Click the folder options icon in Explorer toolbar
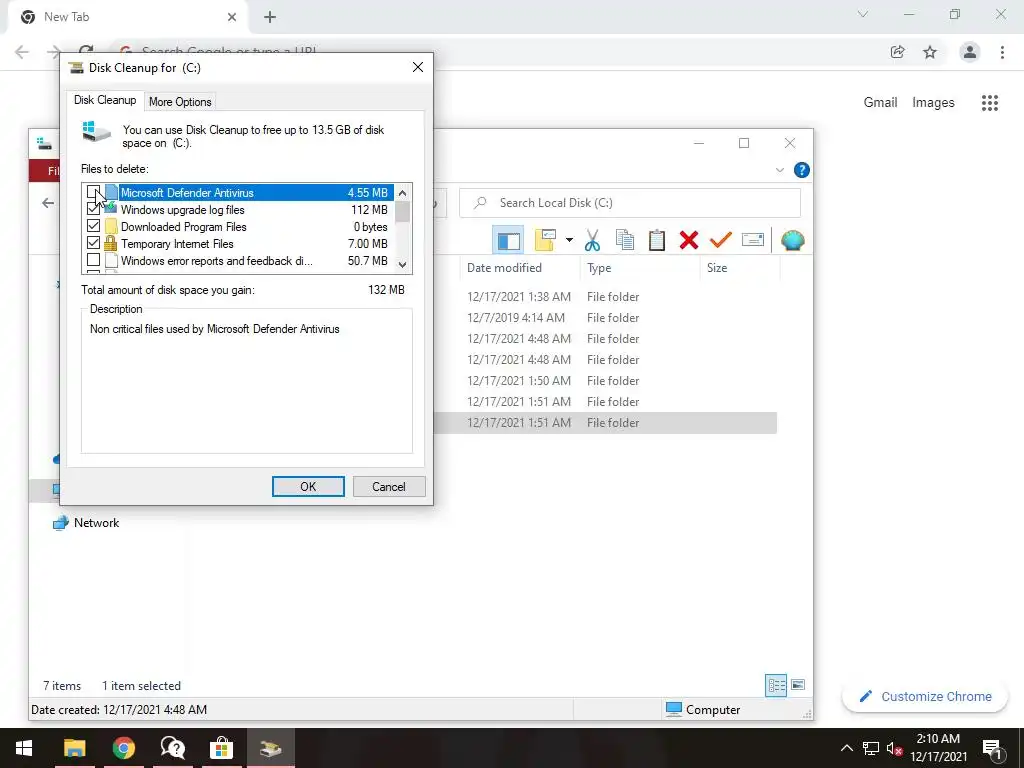The width and height of the screenshot is (1024, 768). 545,240
